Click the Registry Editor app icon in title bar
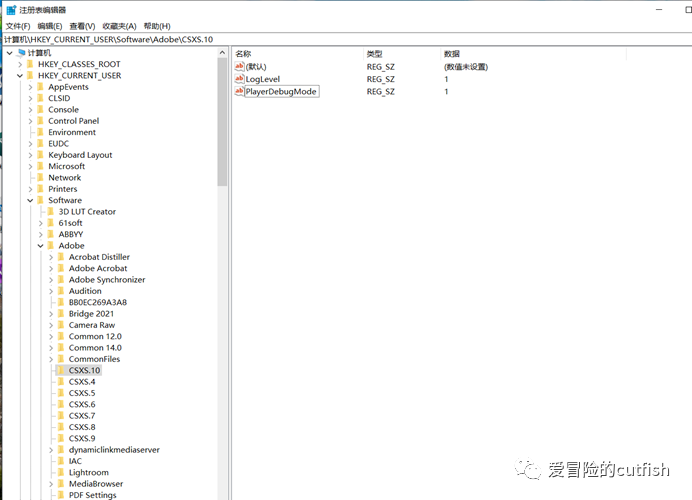Viewport: 692px width, 500px height. click(11, 10)
